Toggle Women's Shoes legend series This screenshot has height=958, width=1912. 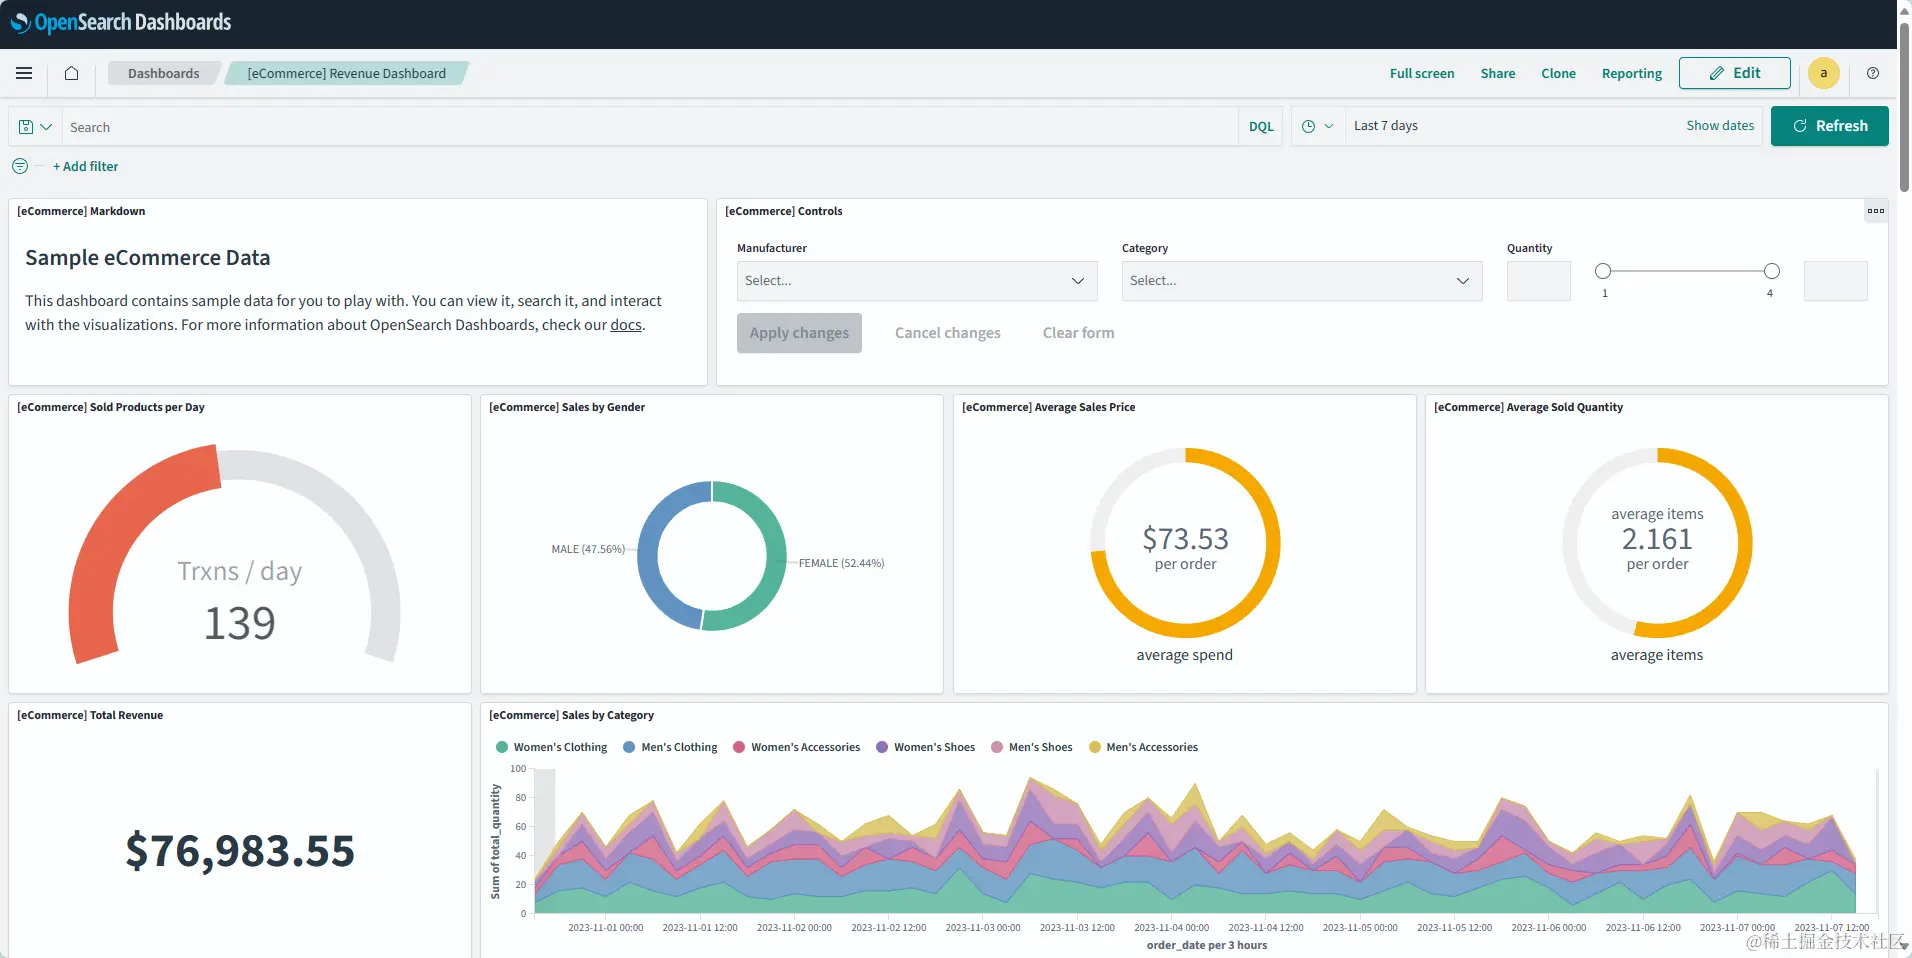926,747
